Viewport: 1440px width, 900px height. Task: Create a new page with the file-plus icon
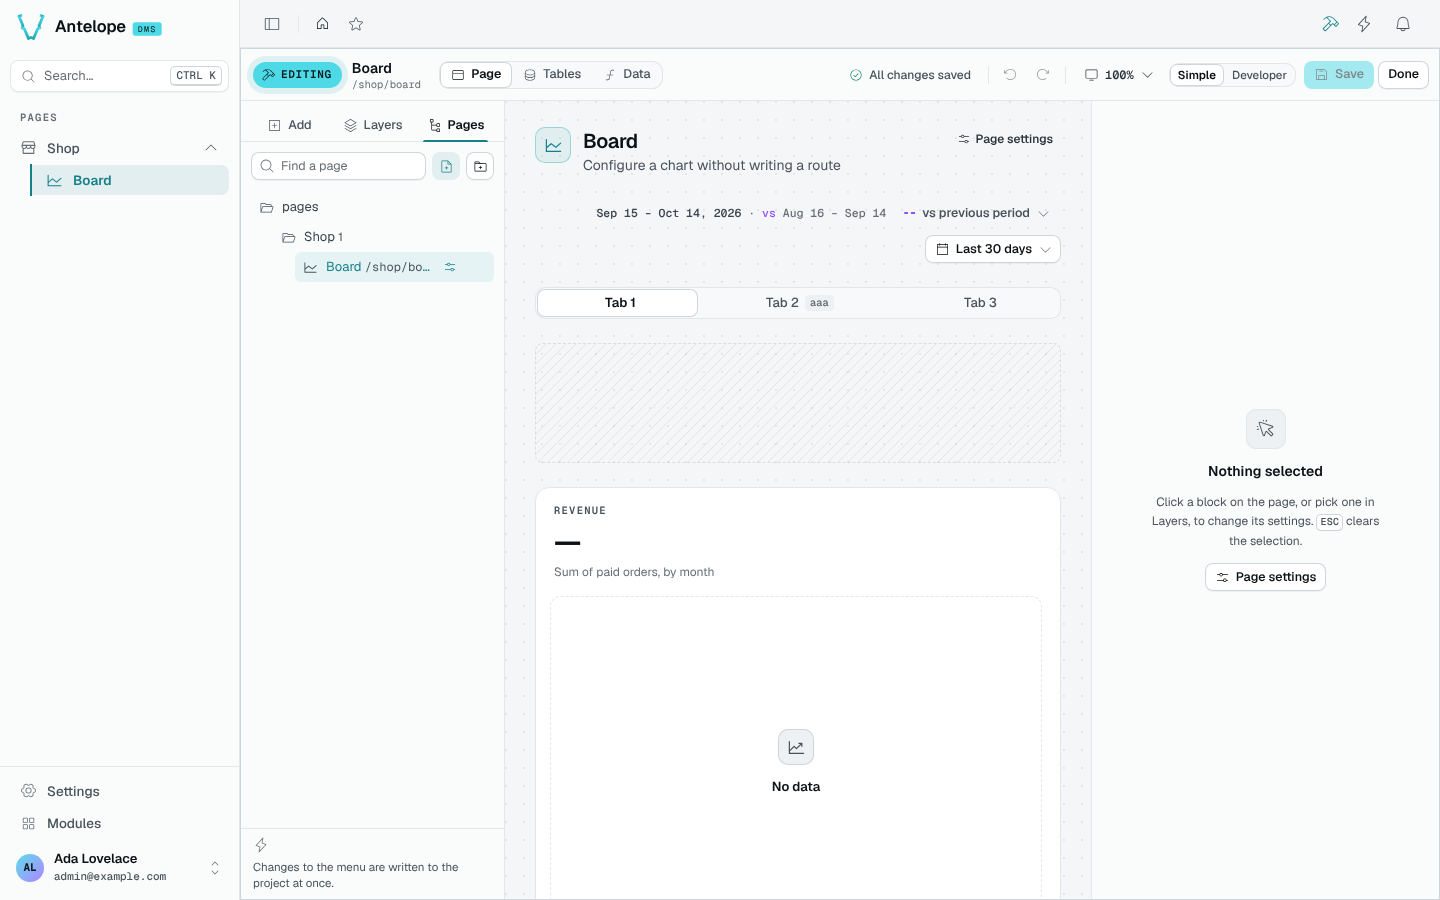446,166
